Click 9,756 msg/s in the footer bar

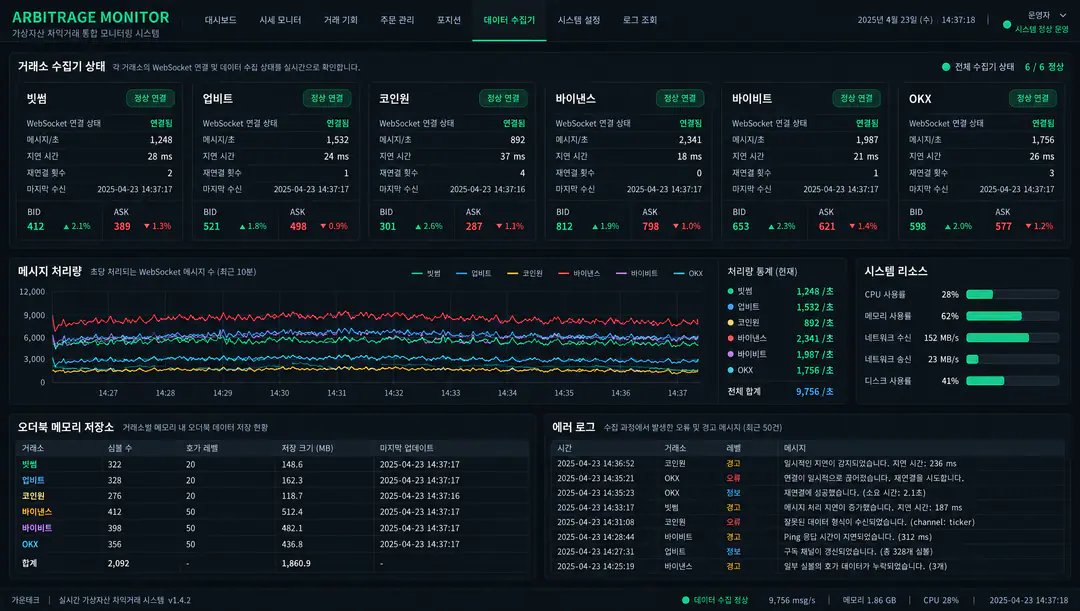point(791,600)
